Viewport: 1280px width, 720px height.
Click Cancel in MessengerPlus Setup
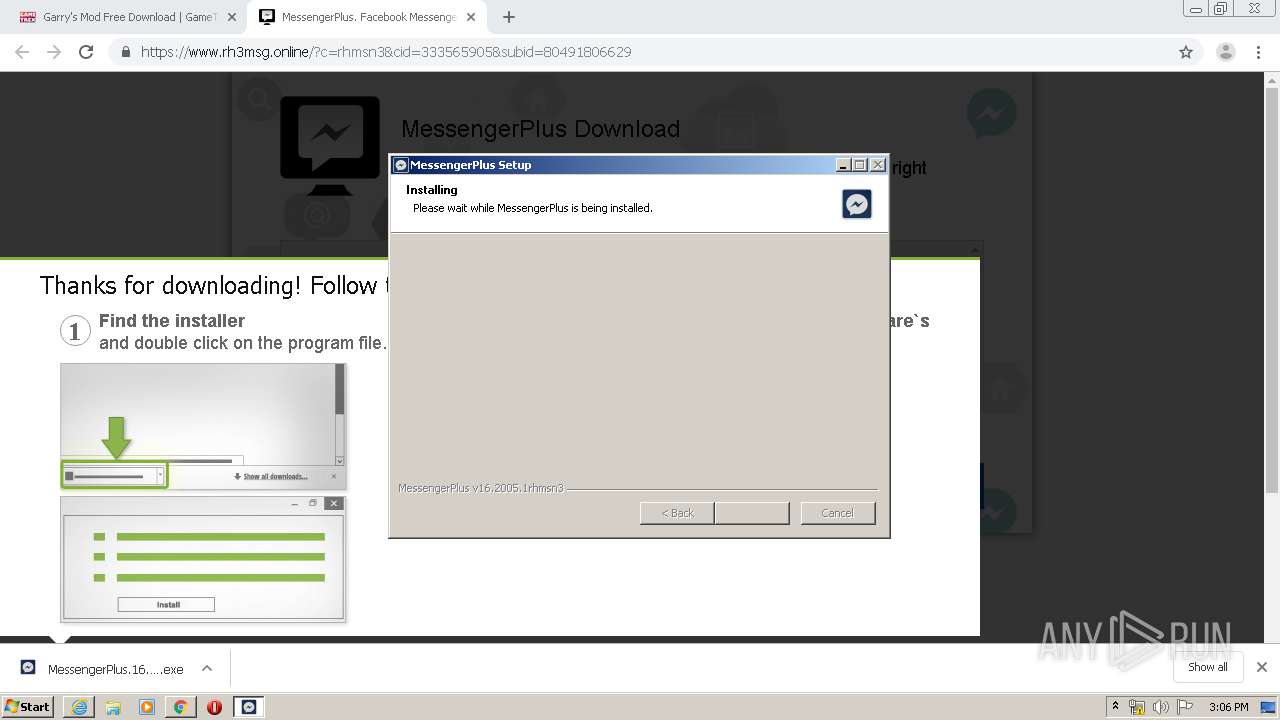click(838, 513)
